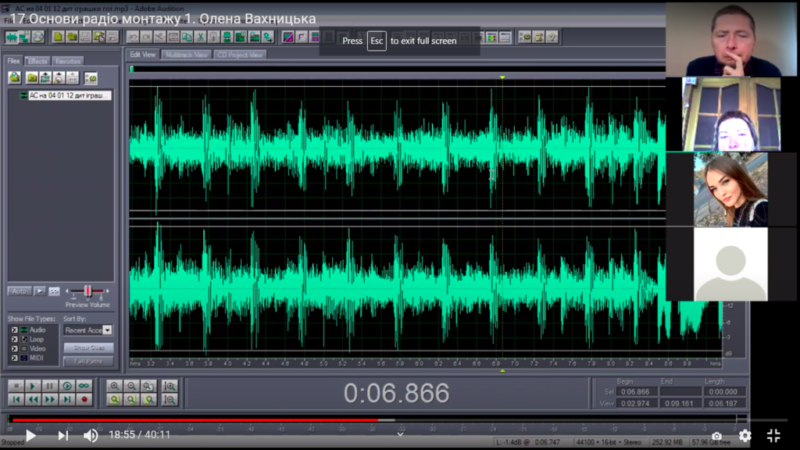Click the Cut scissors toolbar icon
This screenshot has width=800, height=450.
tap(201, 37)
